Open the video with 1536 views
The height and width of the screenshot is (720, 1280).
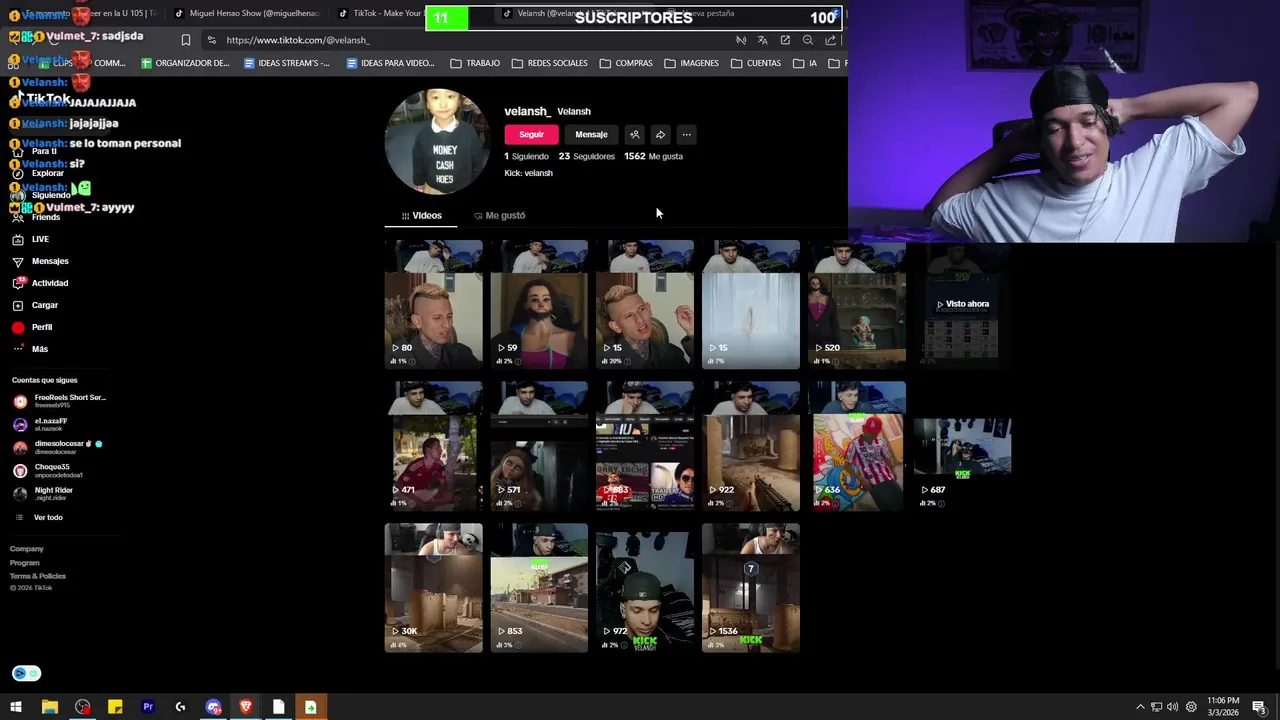(x=751, y=588)
